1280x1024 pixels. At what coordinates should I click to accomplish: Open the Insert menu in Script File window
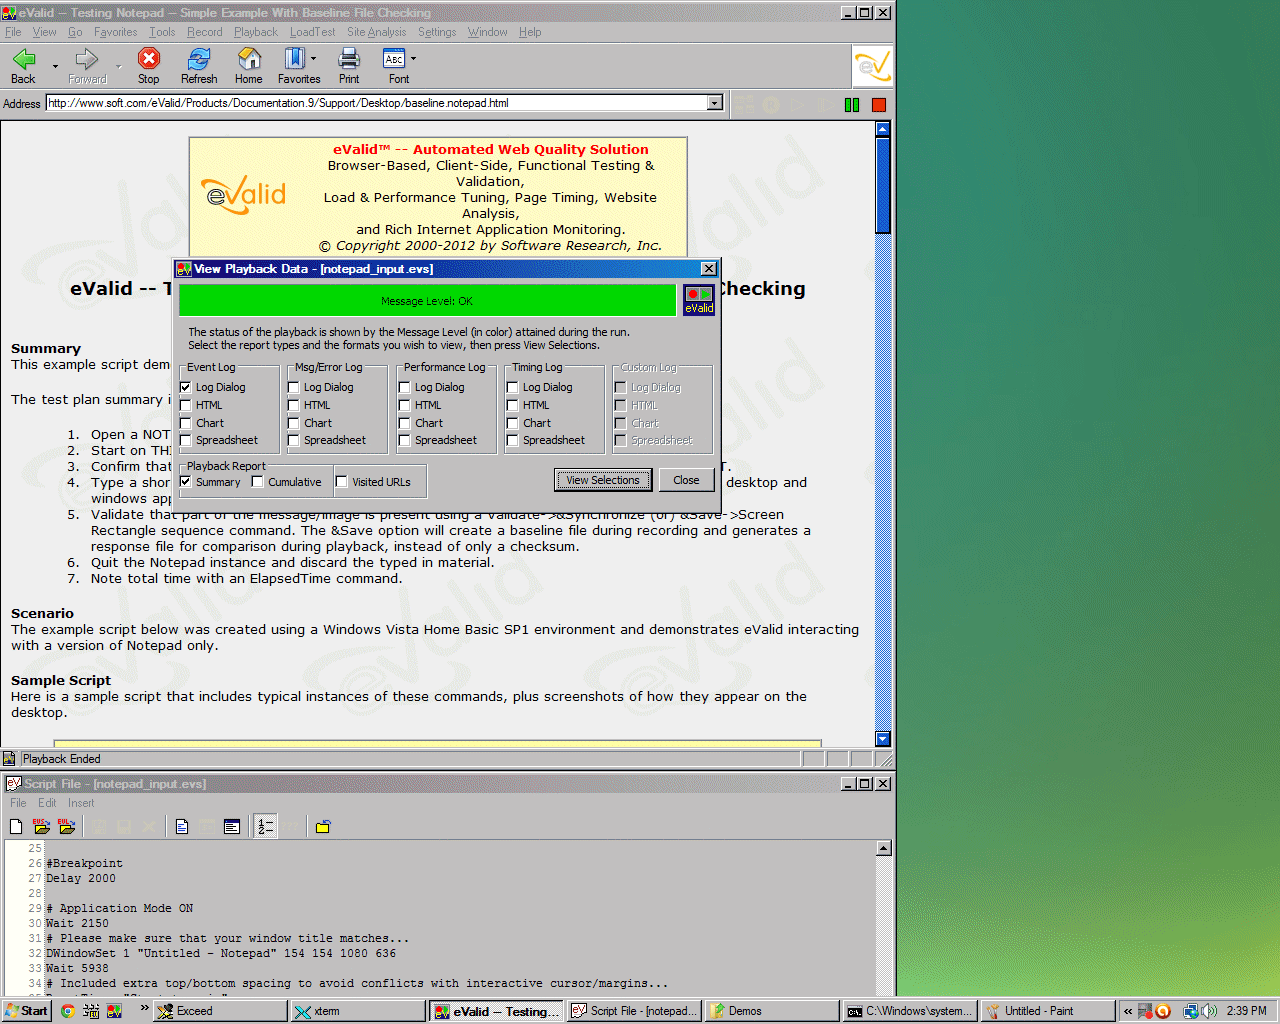81,803
